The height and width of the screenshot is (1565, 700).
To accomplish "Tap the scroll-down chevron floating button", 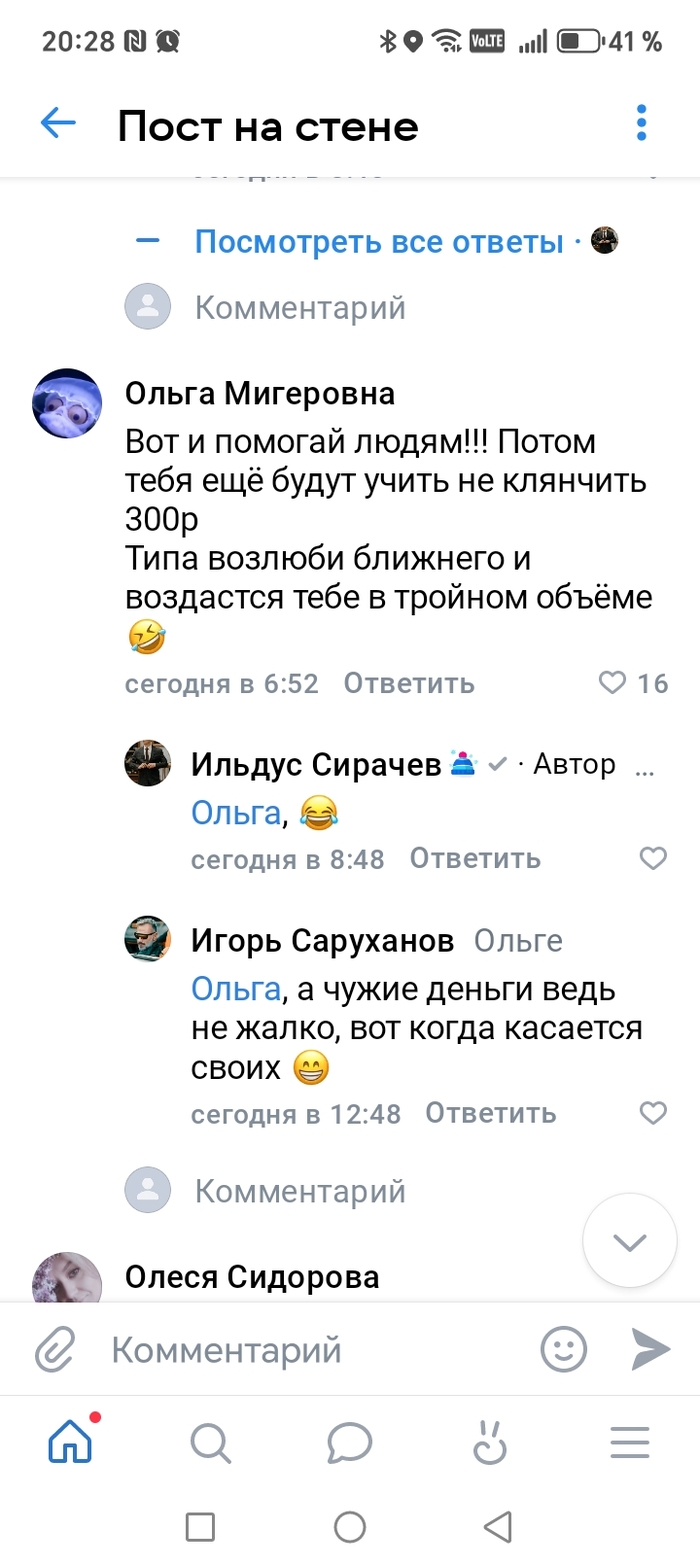I will point(630,1243).
